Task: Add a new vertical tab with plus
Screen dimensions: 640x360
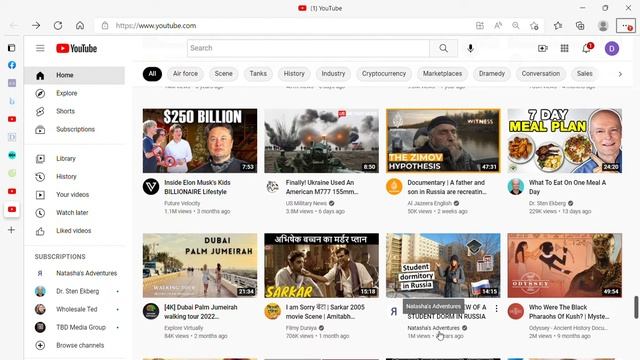Action: click(x=11, y=230)
